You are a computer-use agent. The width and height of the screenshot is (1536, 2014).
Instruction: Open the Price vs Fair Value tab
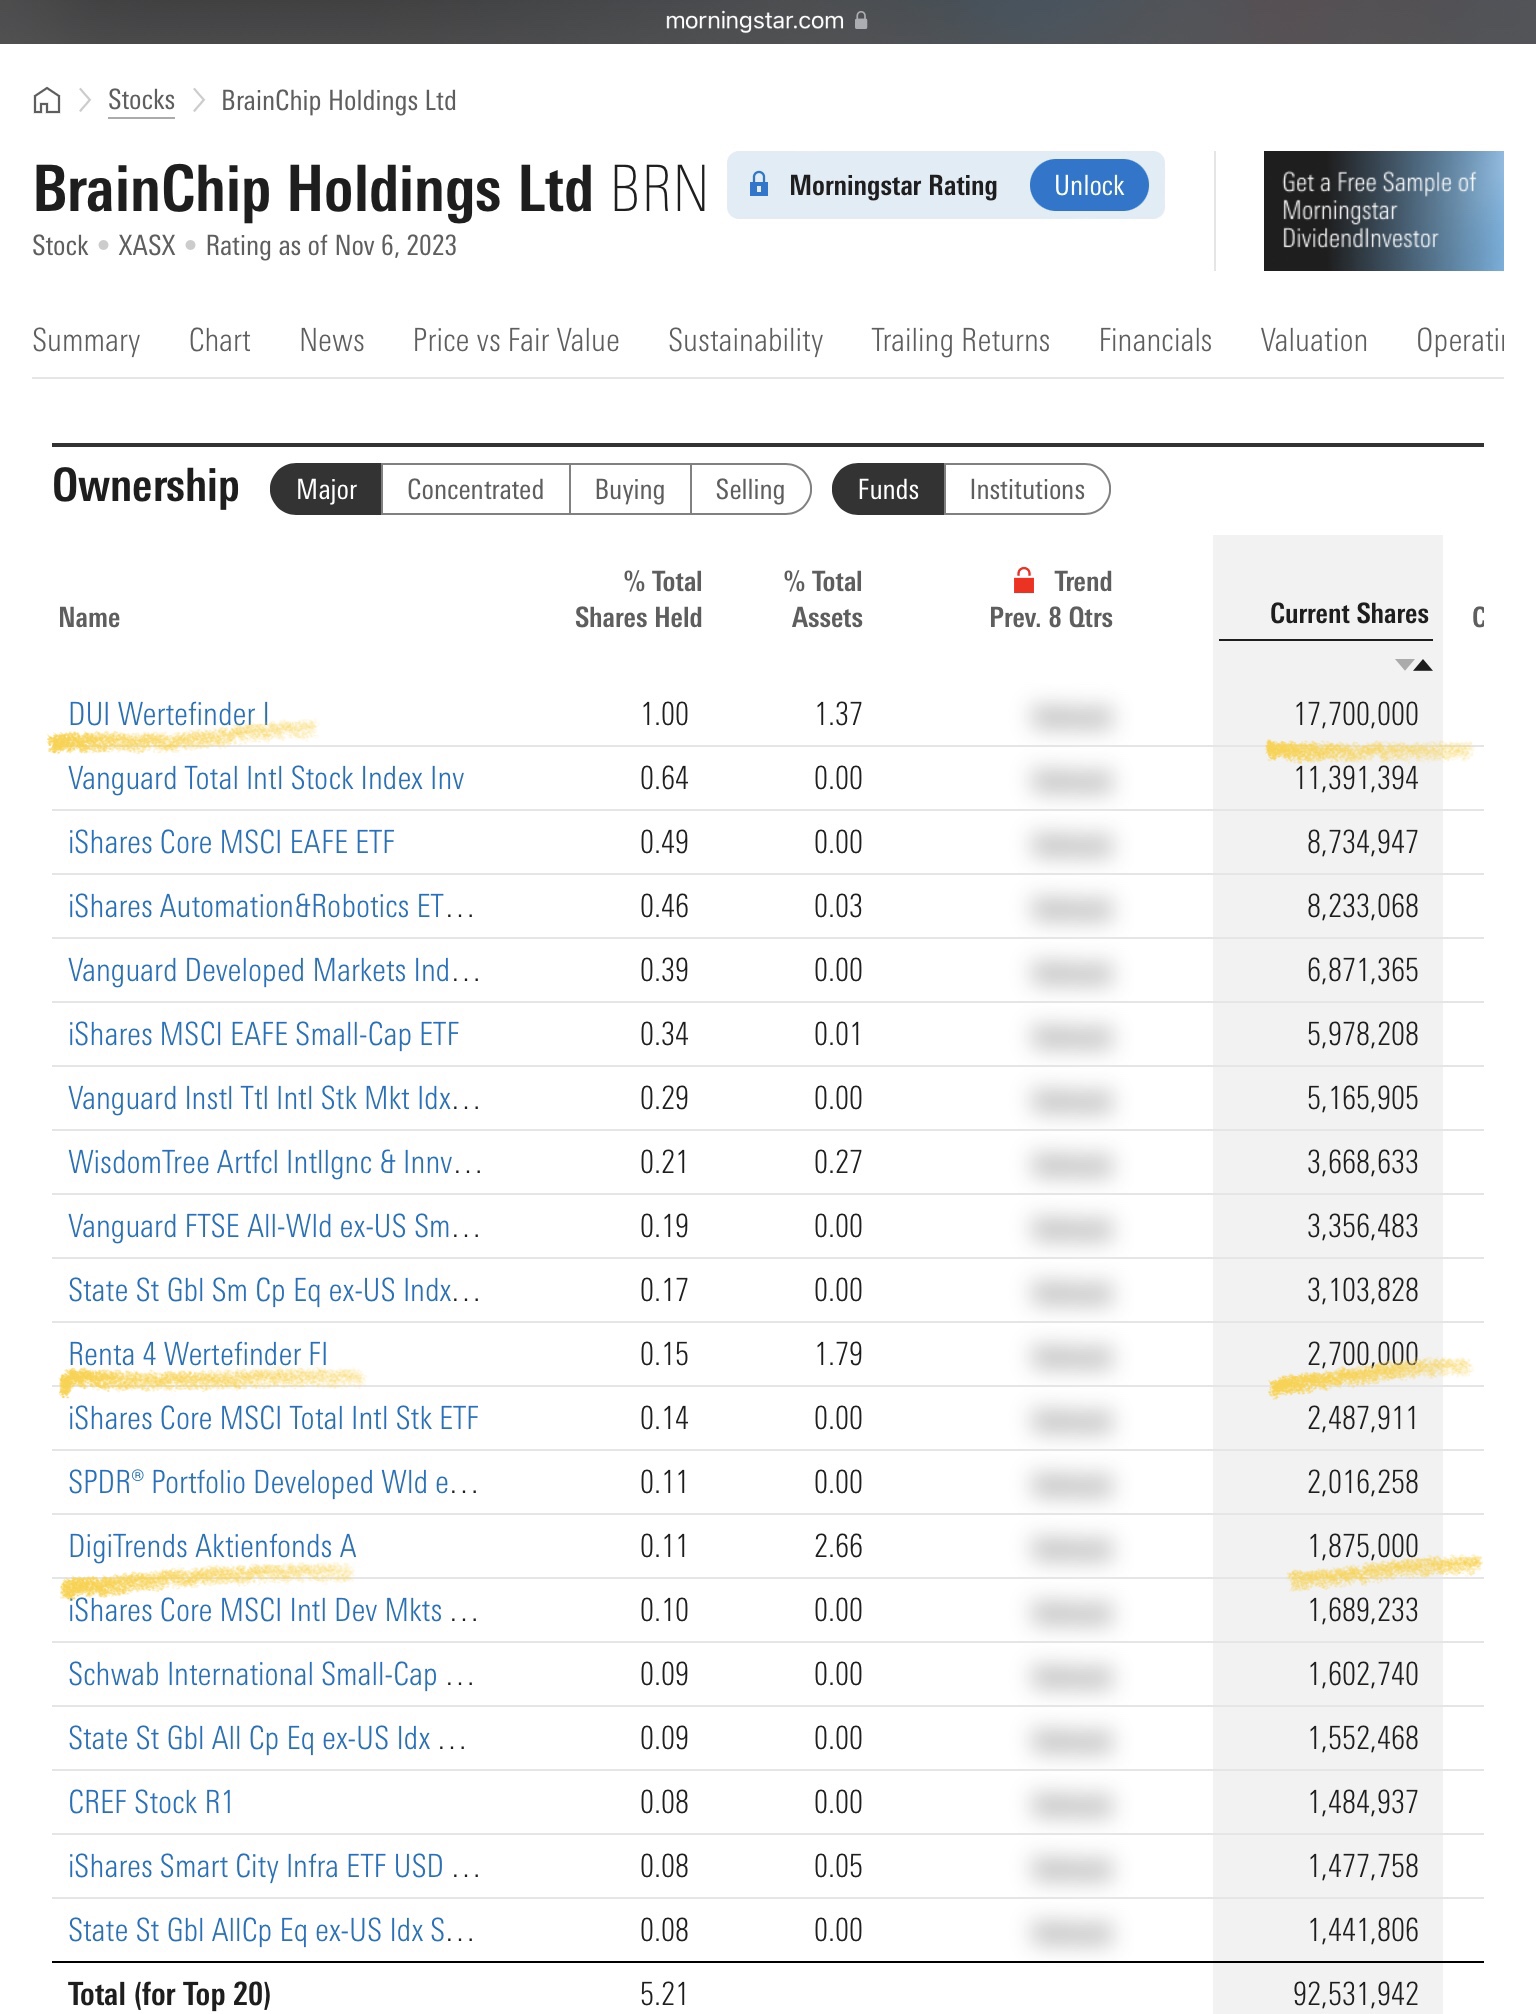(x=516, y=341)
